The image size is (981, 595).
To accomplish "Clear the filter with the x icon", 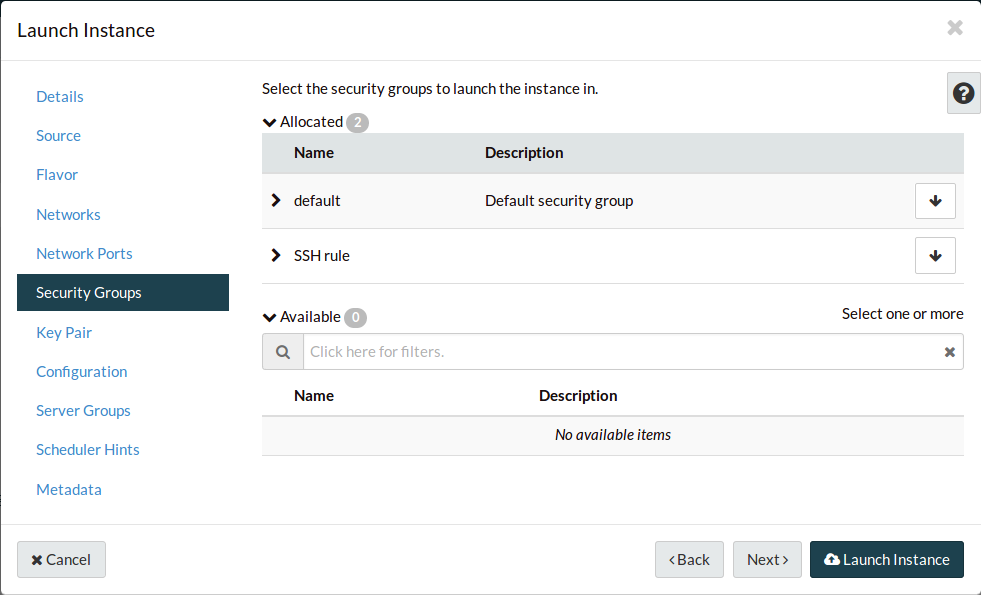I will coord(949,352).
